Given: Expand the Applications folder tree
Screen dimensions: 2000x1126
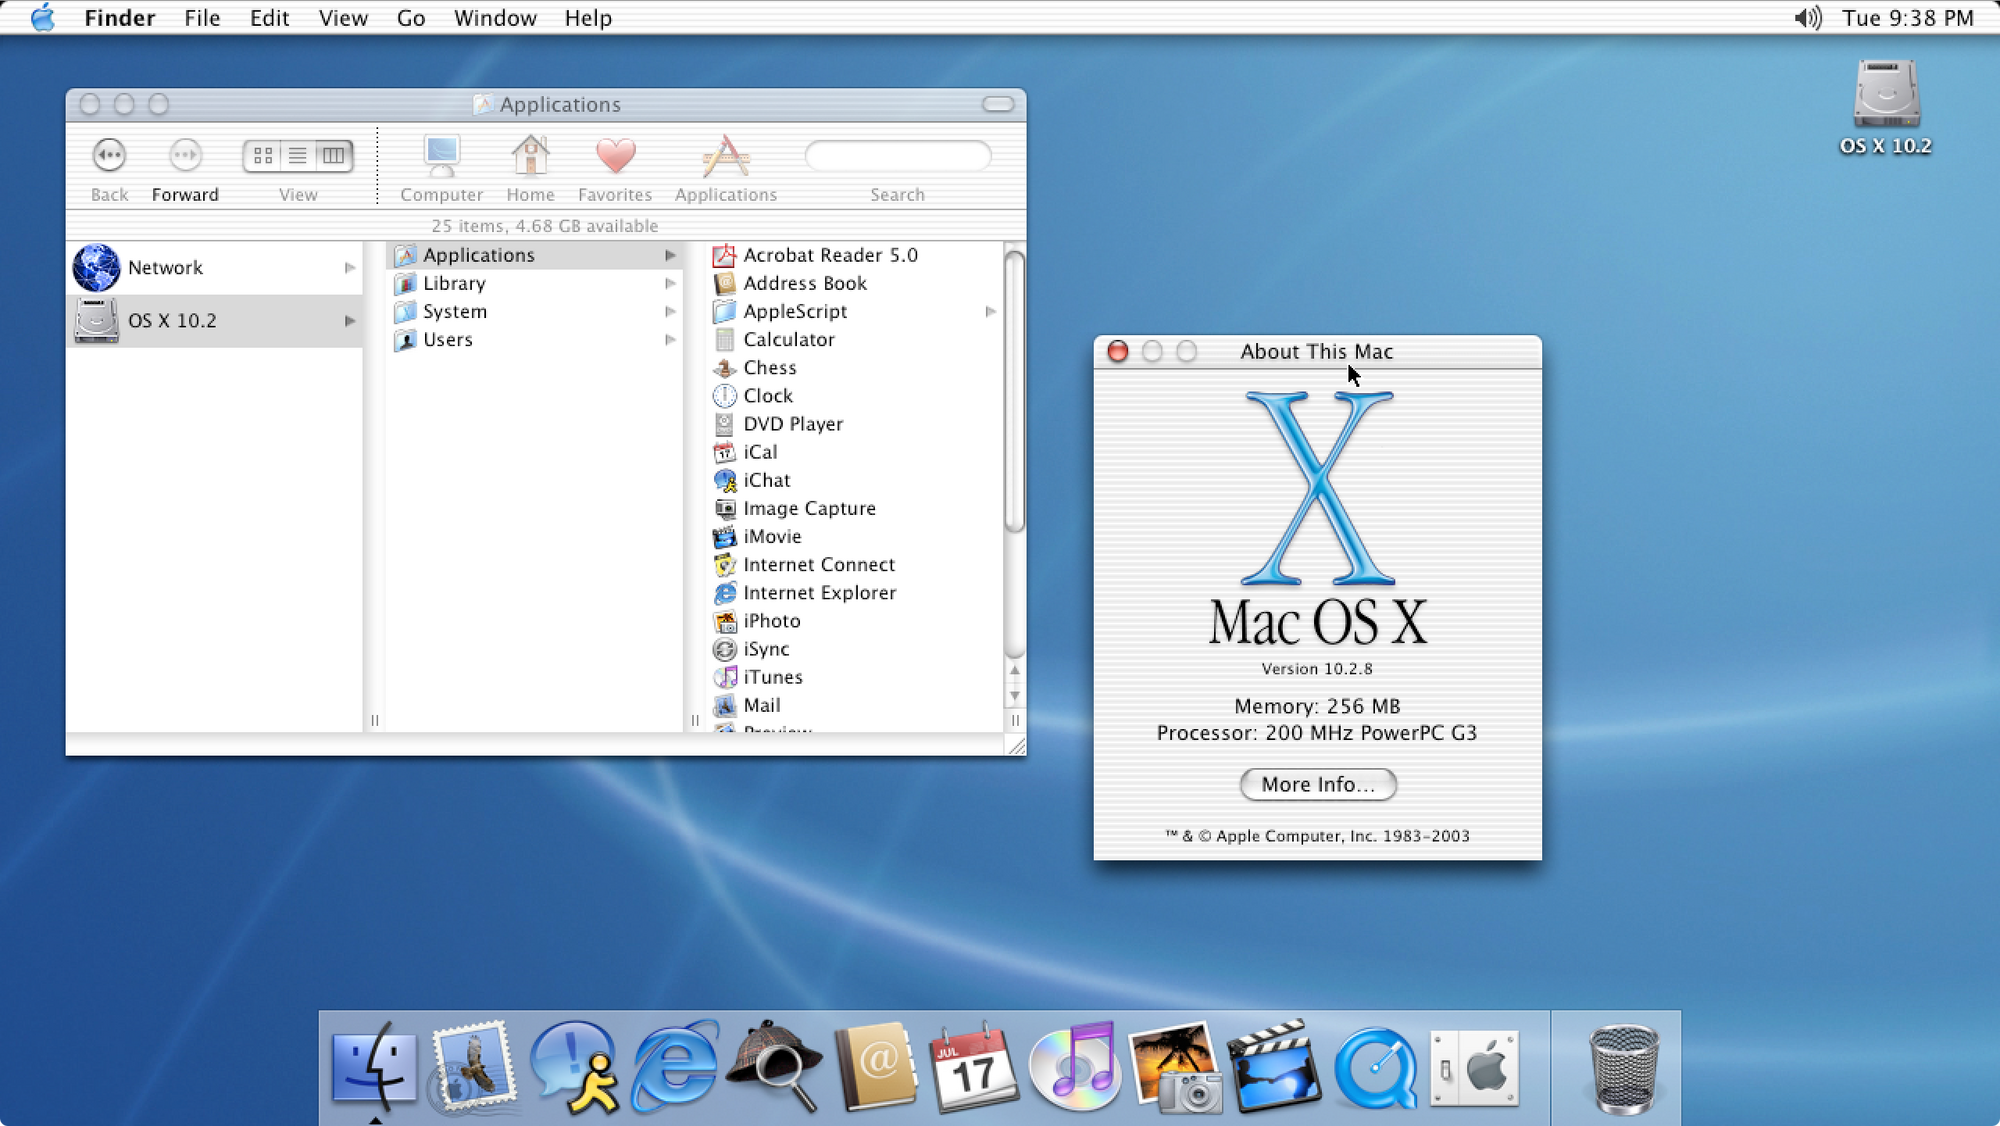Looking at the screenshot, I should [670, 255].
